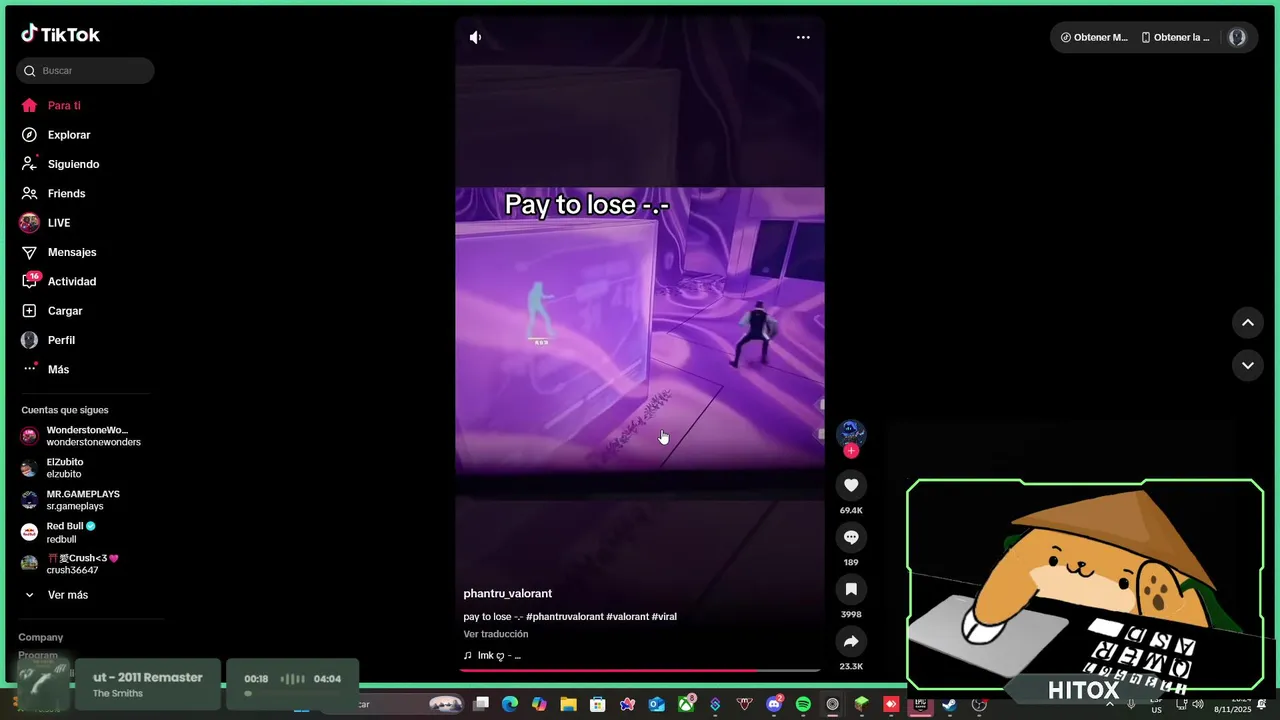Seek the music widget progress bar
This screenshot has height=720, width=1280.
(292, 693)
